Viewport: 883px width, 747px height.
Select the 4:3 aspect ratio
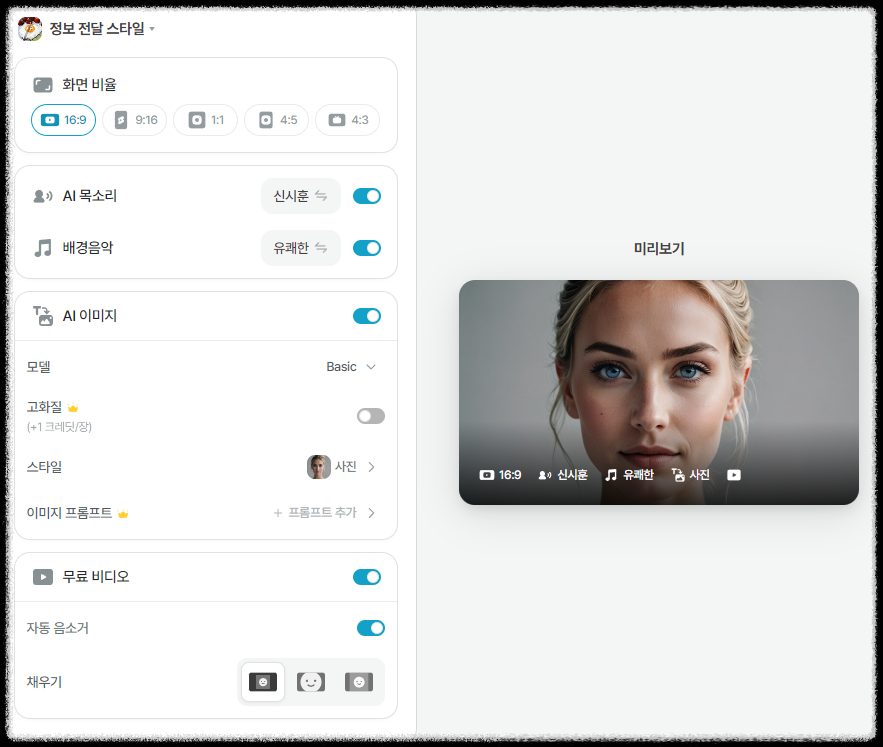(347, 120)
